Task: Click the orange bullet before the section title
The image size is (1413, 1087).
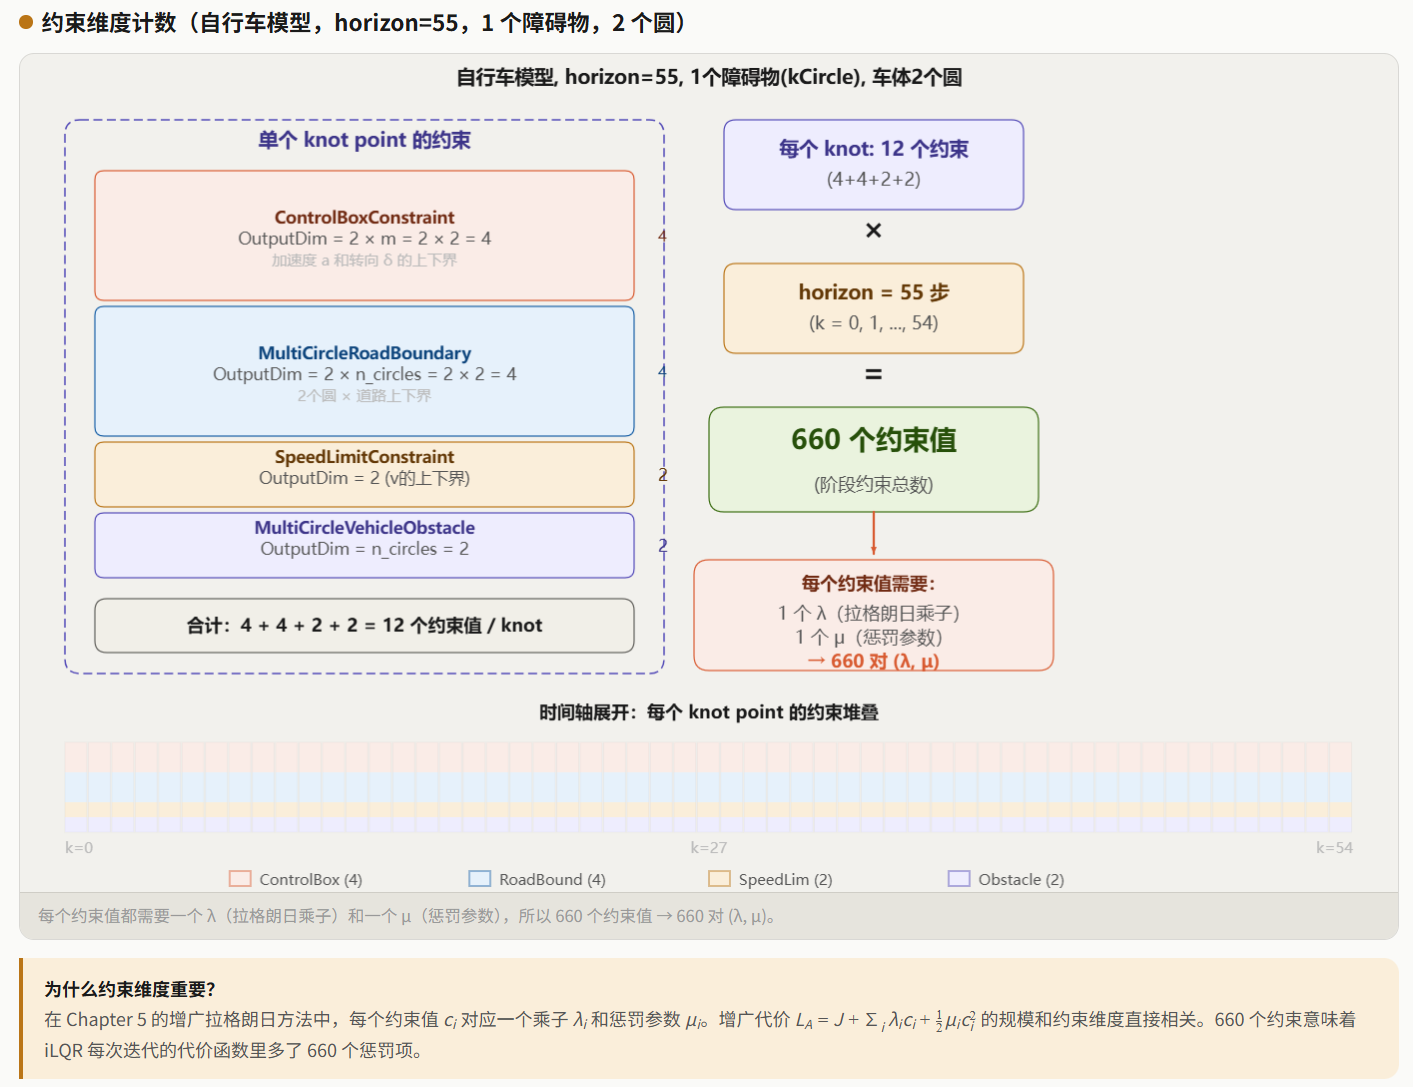Action: click(26, 22)
